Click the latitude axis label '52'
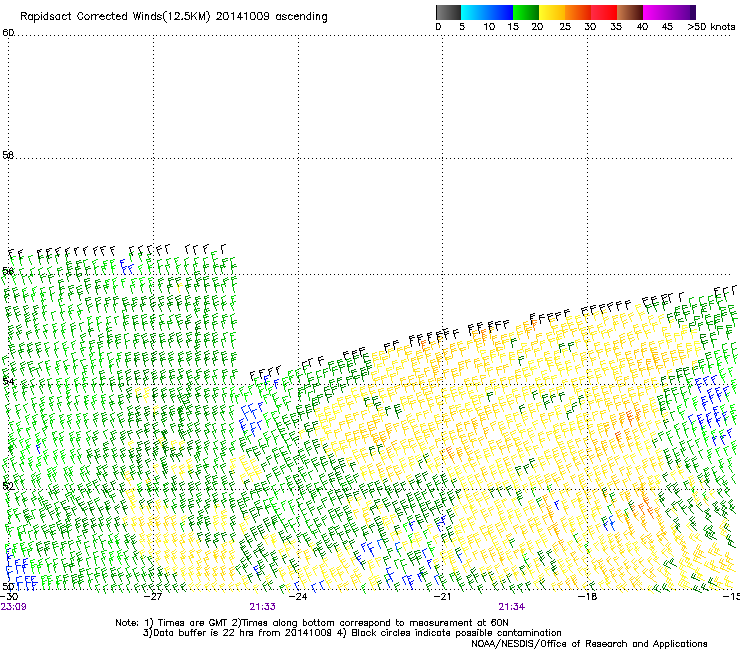This screenshot has width=740, height=650. point(8,486)
